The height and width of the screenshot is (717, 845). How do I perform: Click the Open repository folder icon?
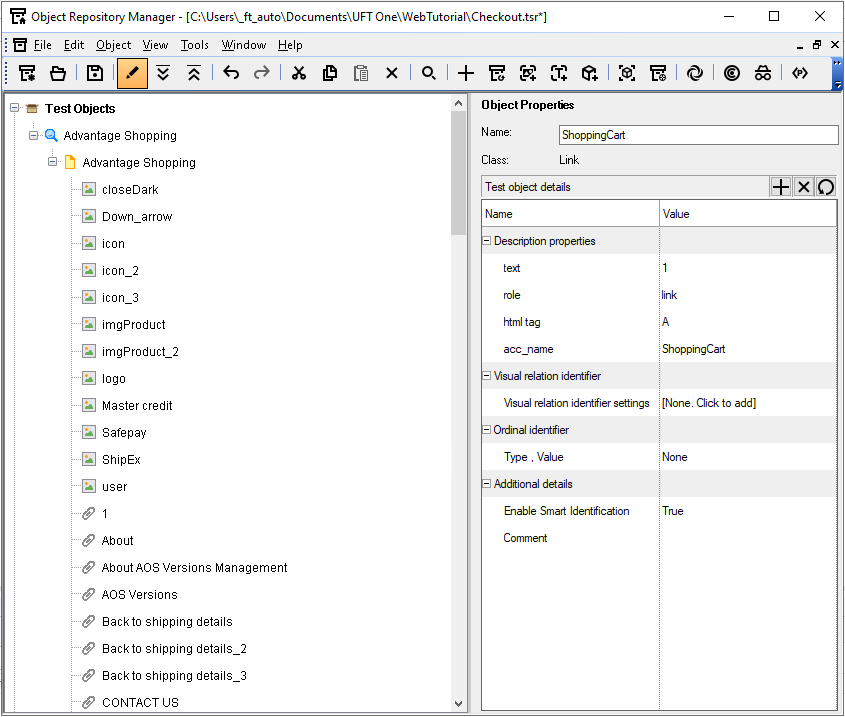point(58,73)
